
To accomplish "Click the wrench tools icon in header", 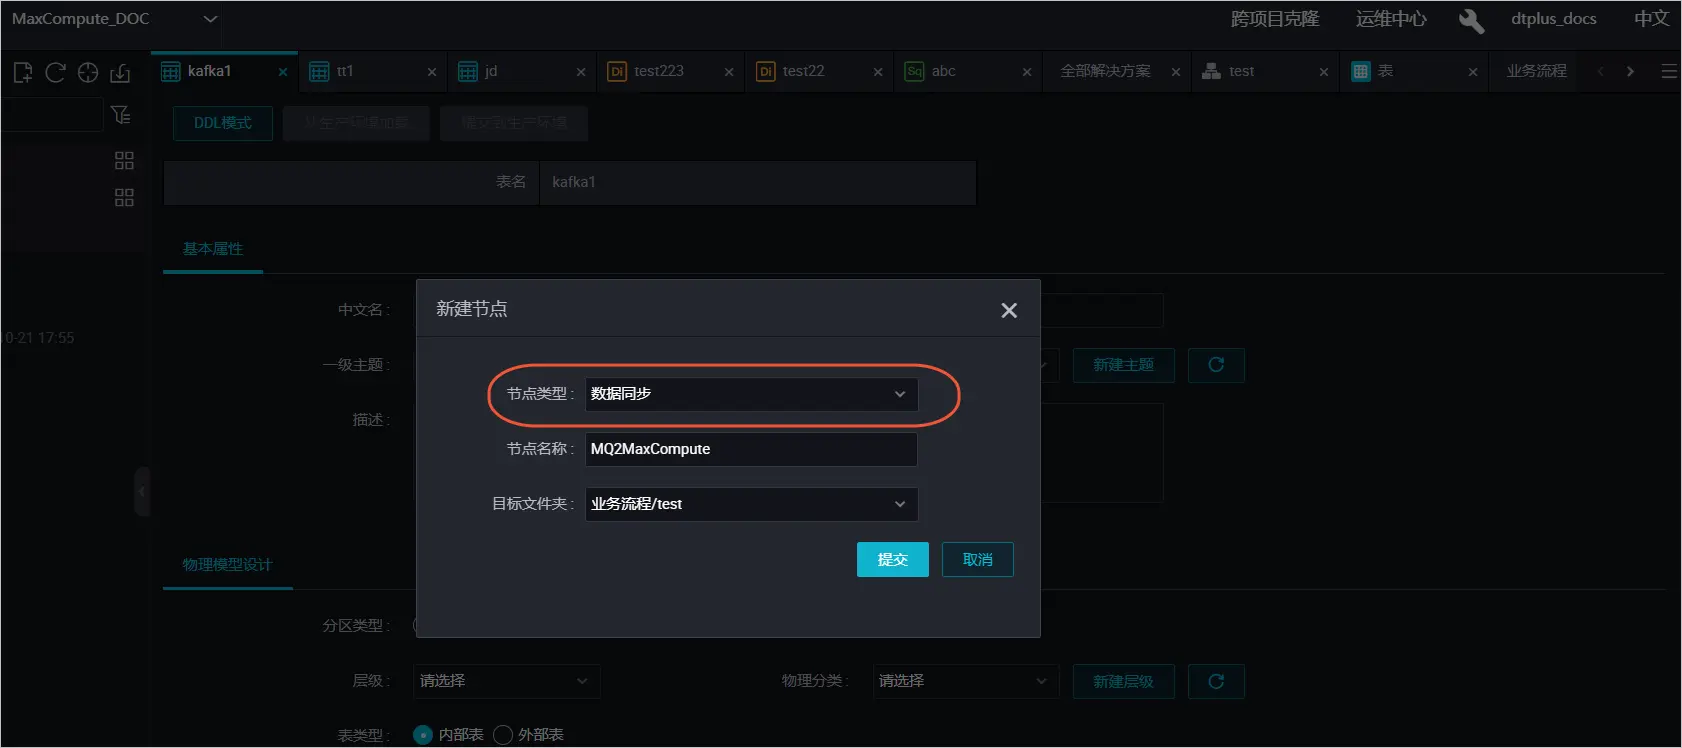I will (1471, 20).
